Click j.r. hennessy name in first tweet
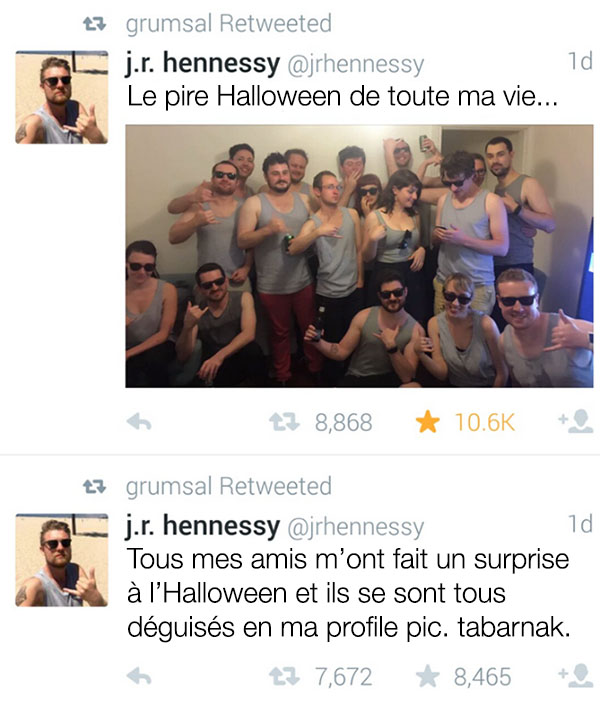 tap(203, 63)
